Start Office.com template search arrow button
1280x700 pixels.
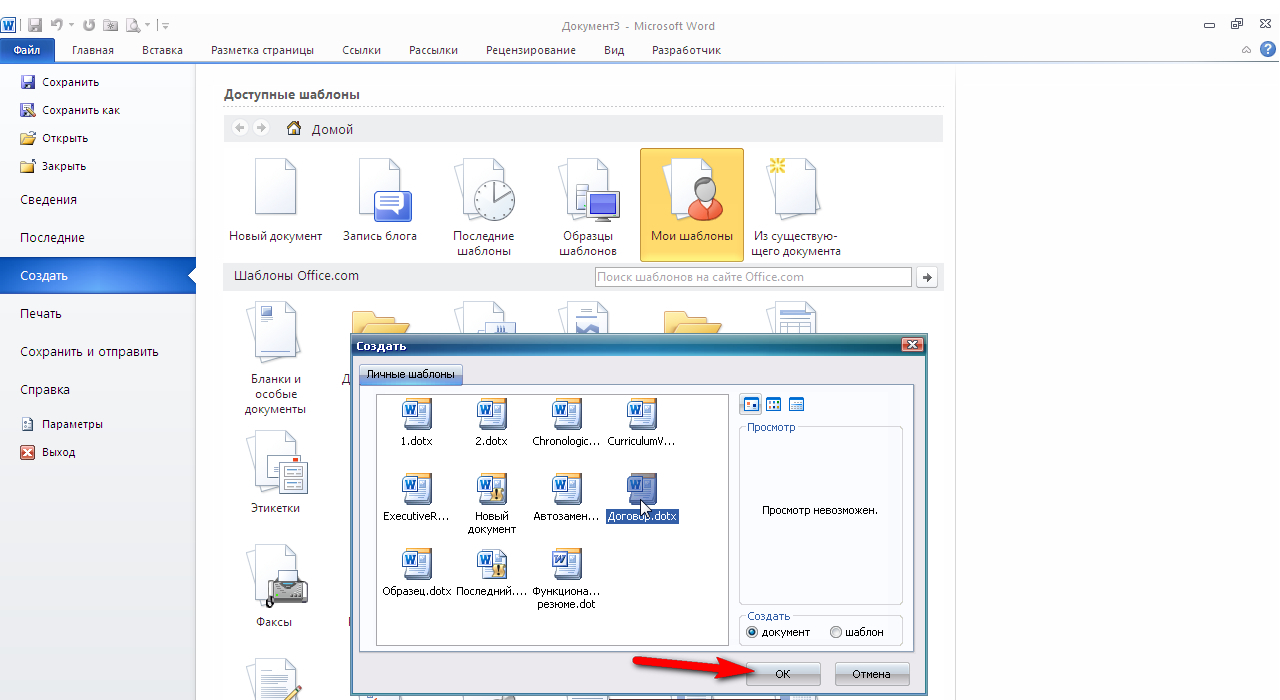927,277
